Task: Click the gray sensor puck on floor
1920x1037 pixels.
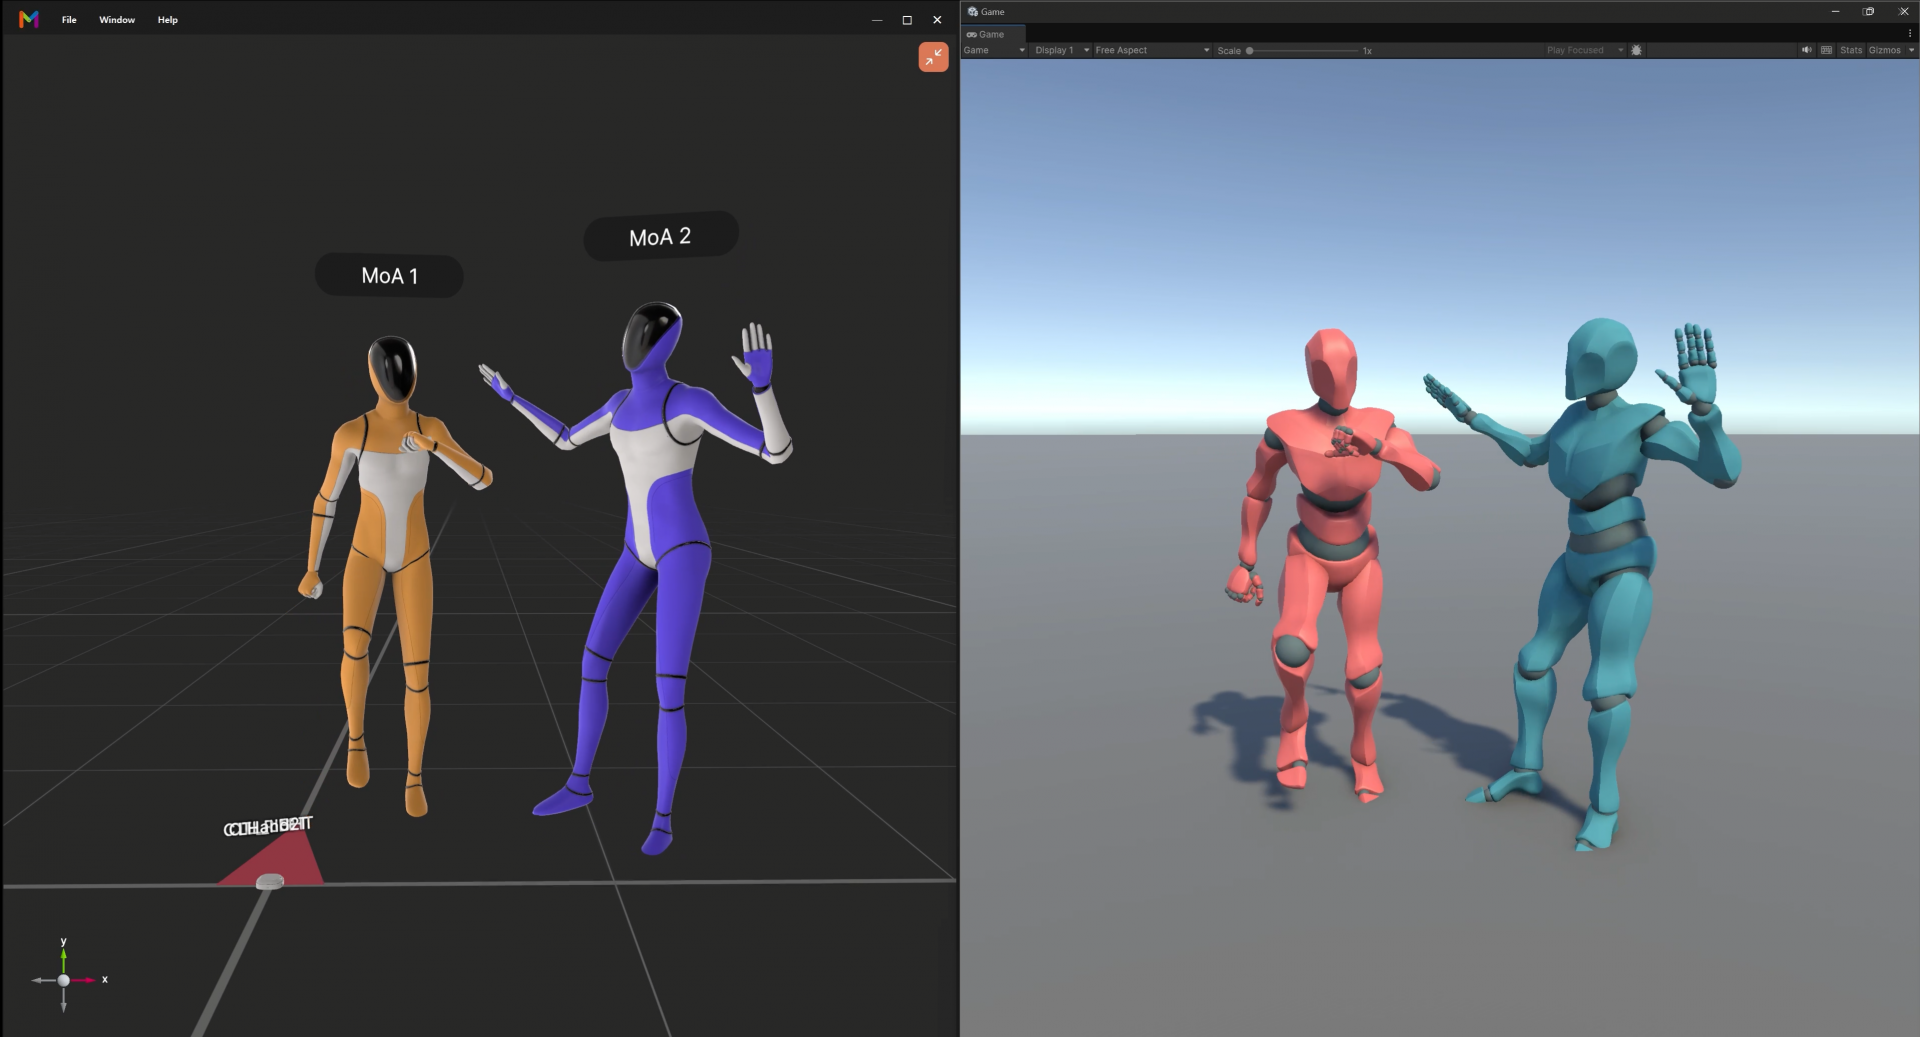Action: [270, 881]
